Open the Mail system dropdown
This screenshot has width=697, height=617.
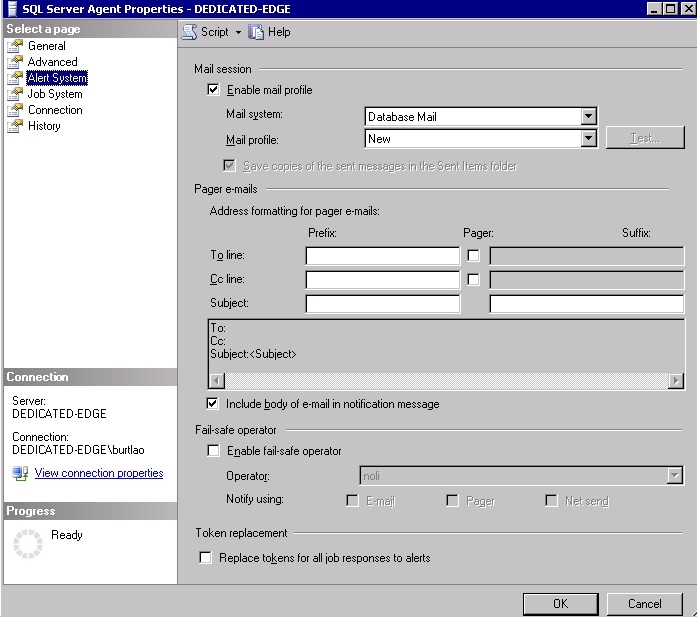click(x=588, y=116)
